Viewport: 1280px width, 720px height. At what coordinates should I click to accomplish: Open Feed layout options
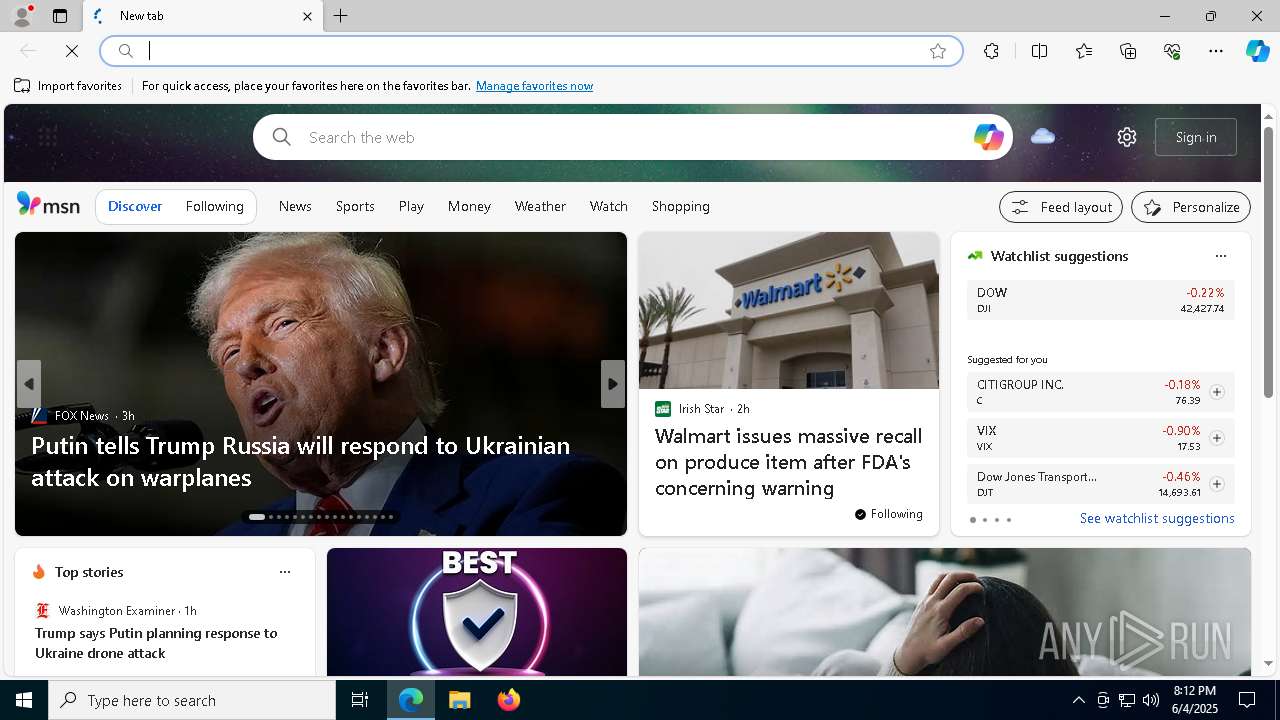pos(1061,207)
